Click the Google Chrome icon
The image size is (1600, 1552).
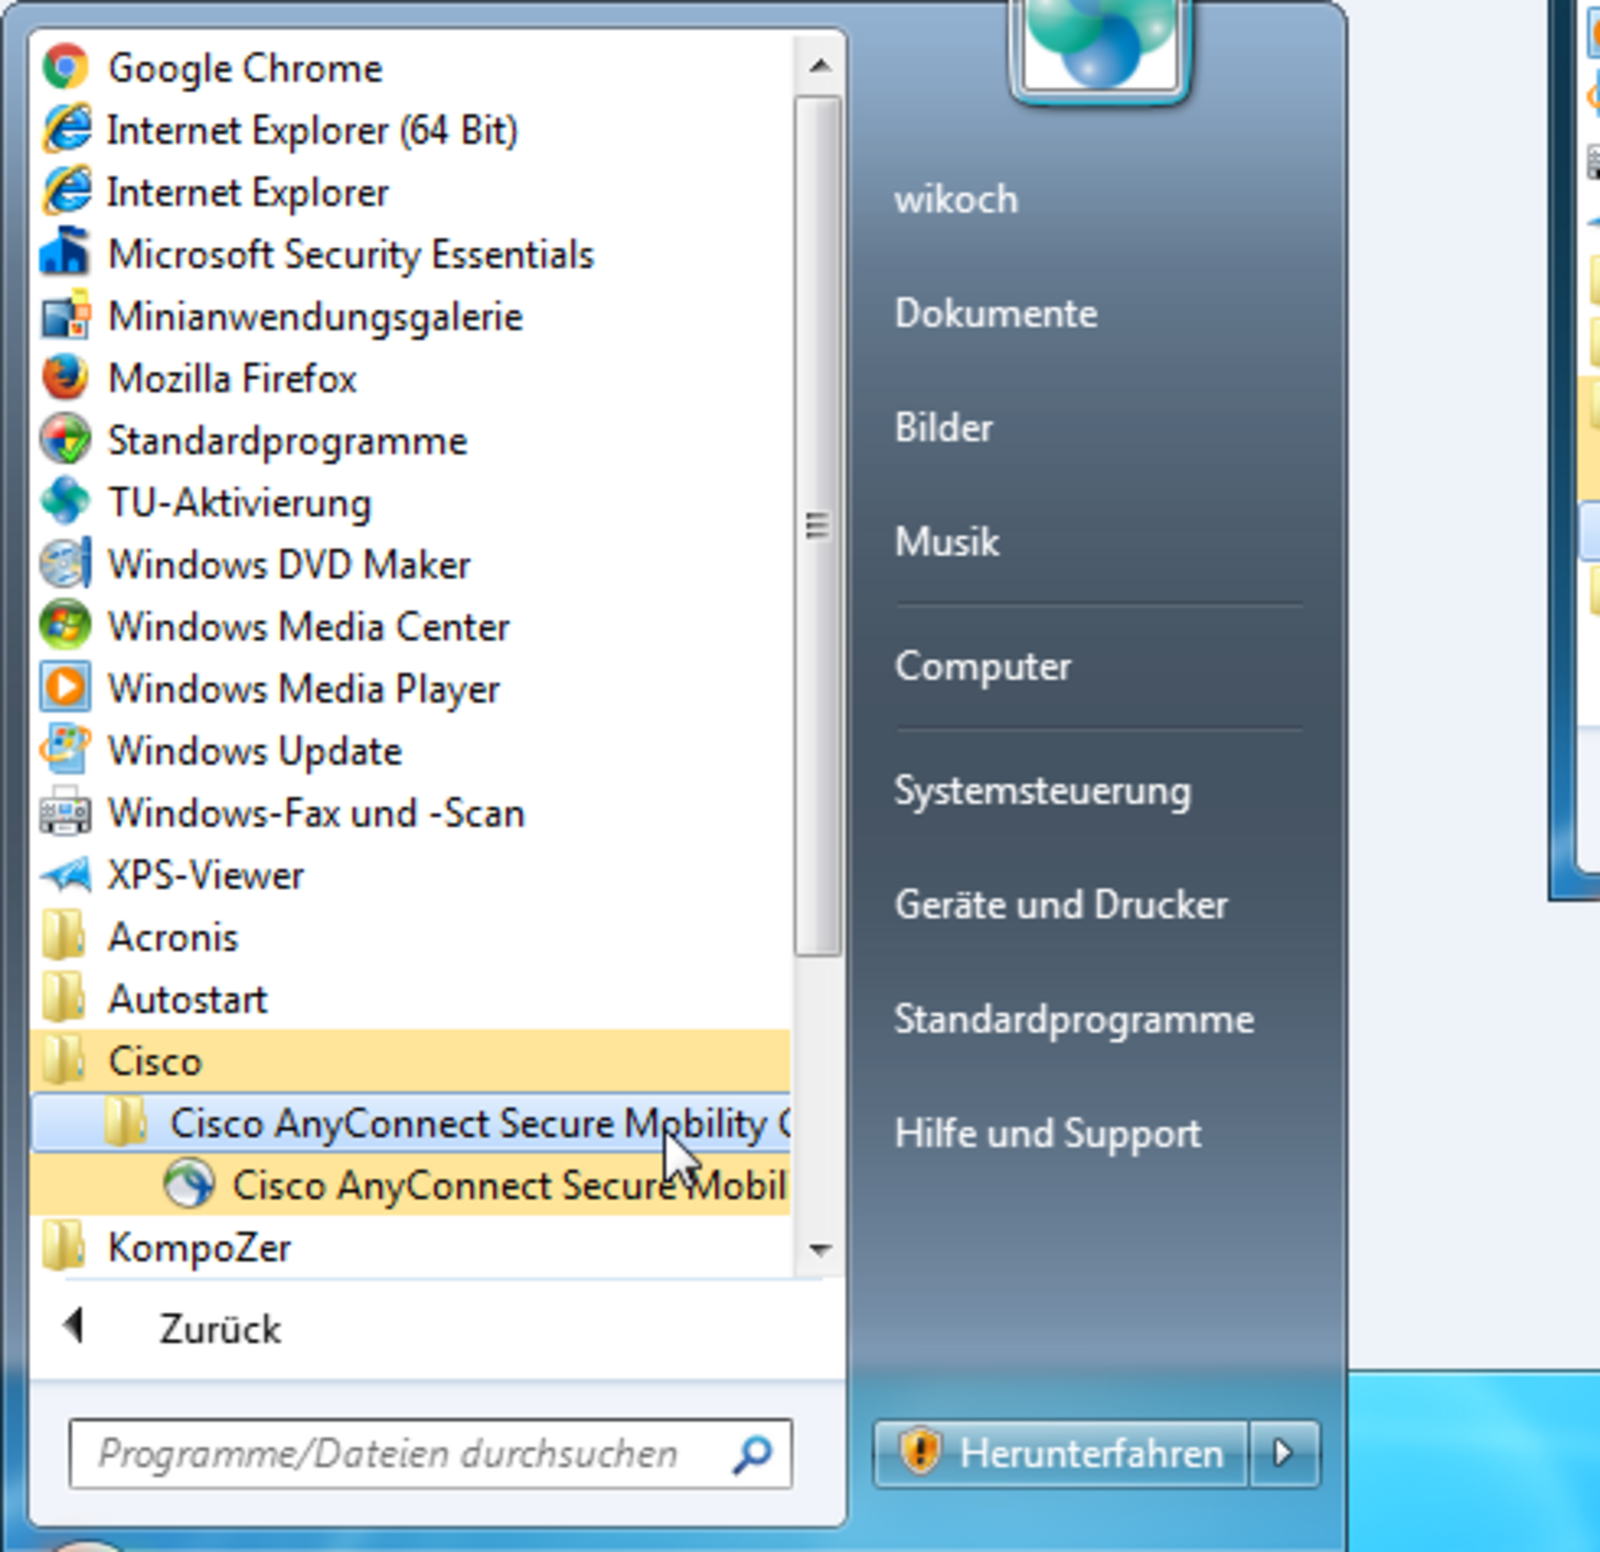point(65,67)
